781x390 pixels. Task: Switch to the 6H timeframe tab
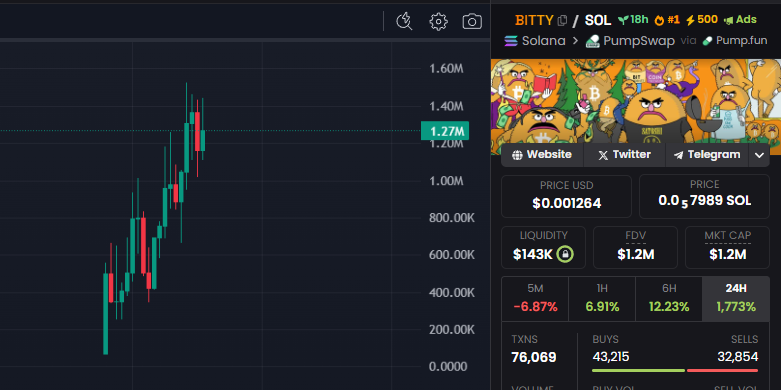pyautogui.click(x=669, y=299)
